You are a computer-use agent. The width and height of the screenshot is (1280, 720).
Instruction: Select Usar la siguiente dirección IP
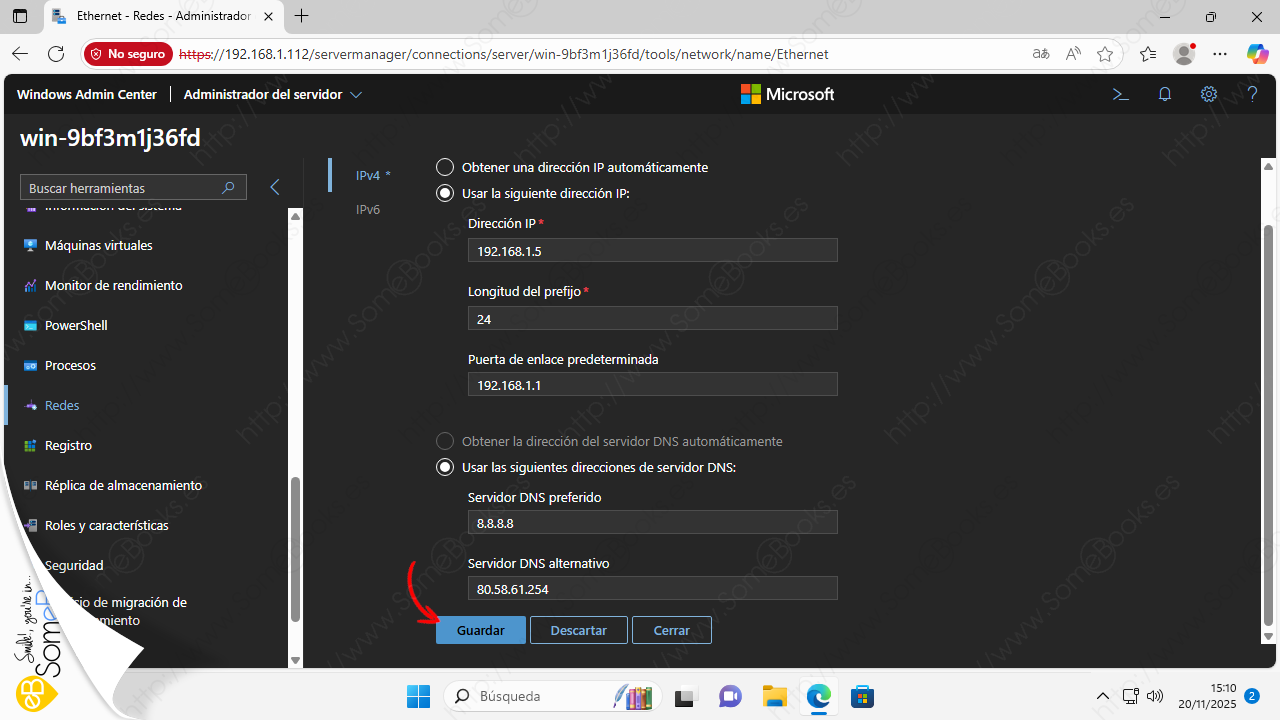[445, 193]
